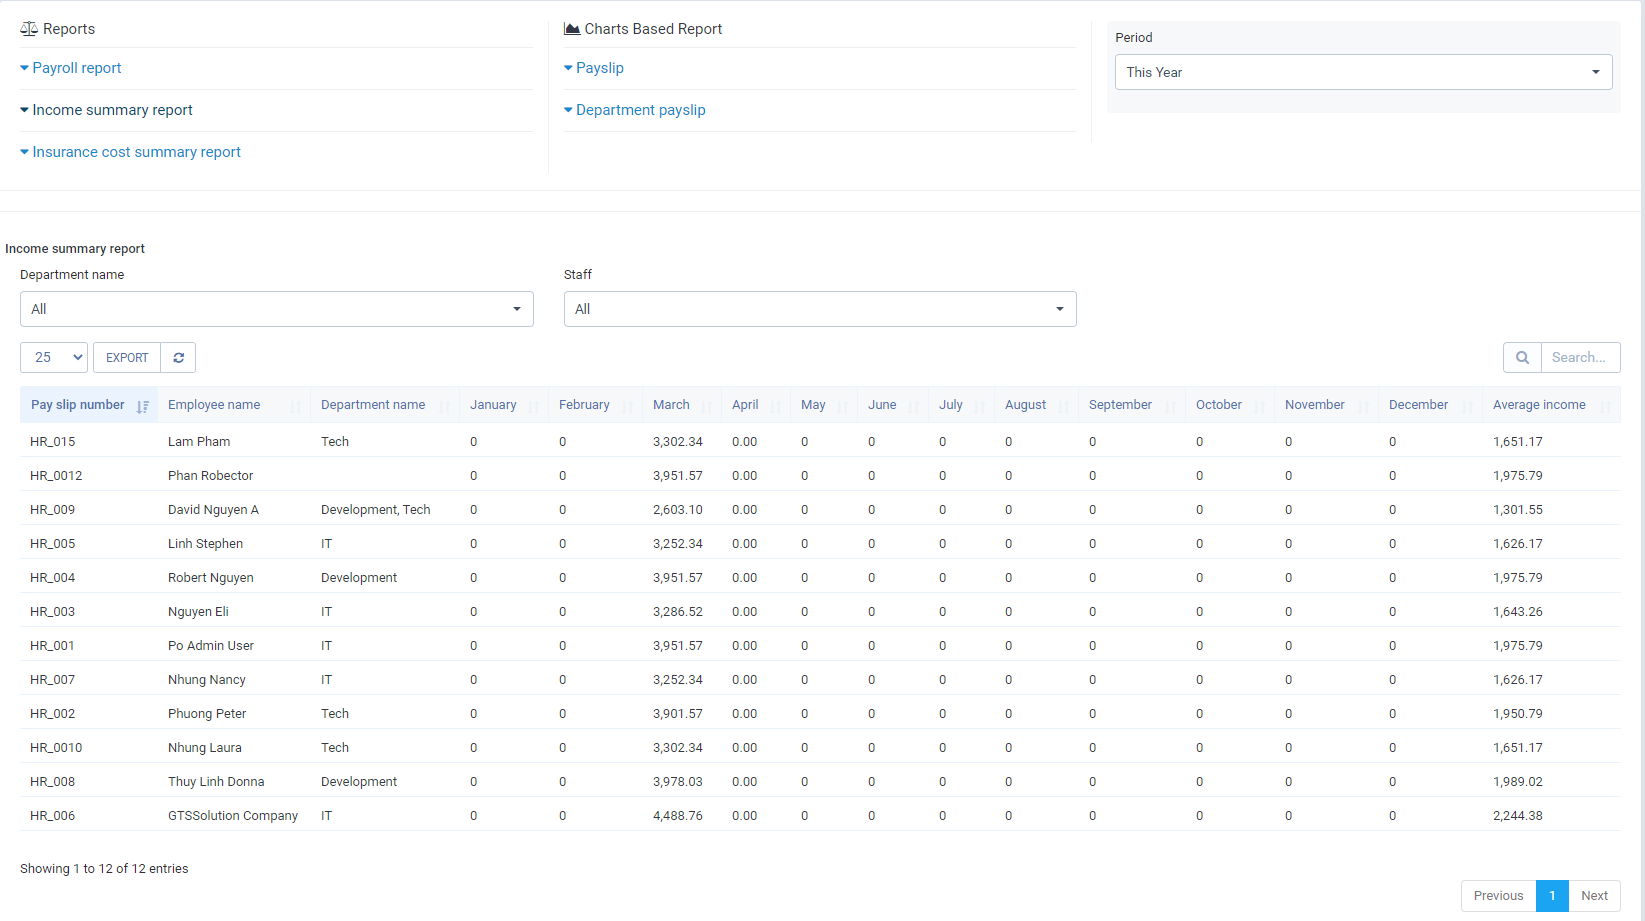
Task: Click the Charts Based Report chart icon
Action: (x=572, y=29)
